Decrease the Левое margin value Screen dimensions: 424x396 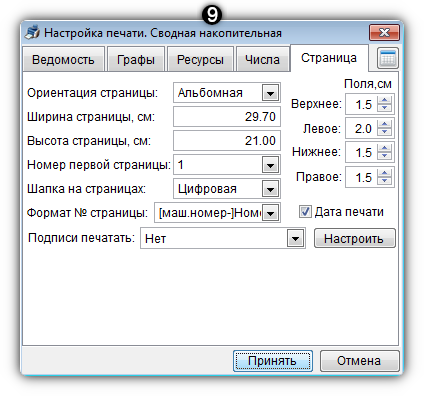coord(385,132)
